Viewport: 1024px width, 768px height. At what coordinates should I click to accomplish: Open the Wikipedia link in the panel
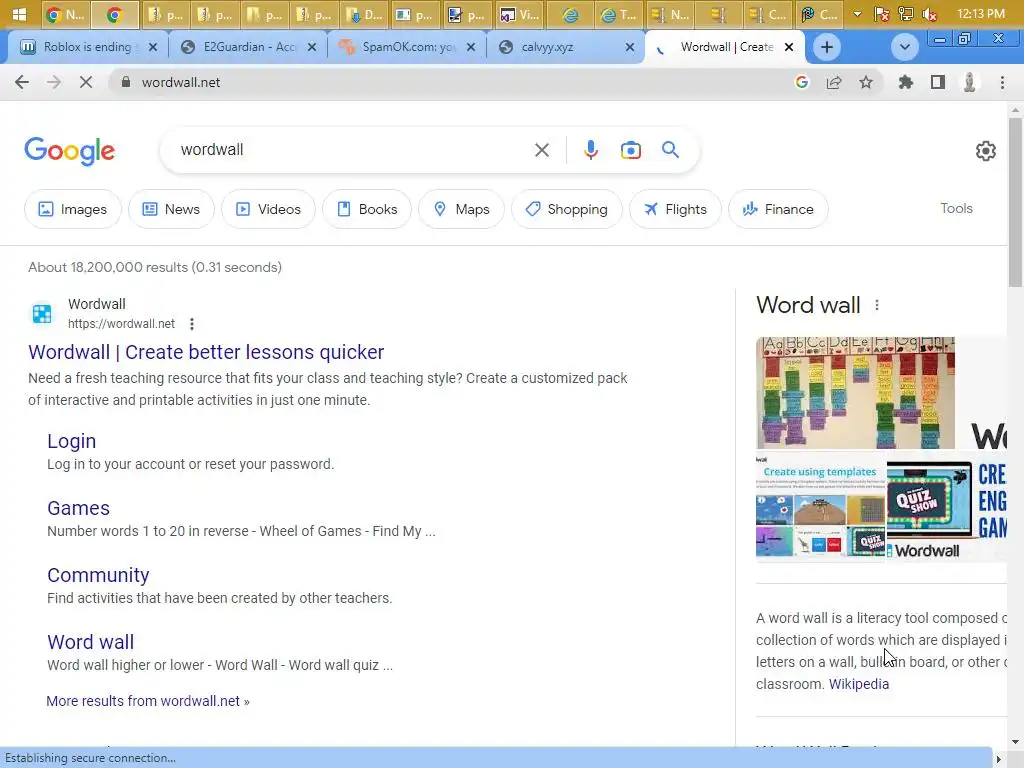859,684
